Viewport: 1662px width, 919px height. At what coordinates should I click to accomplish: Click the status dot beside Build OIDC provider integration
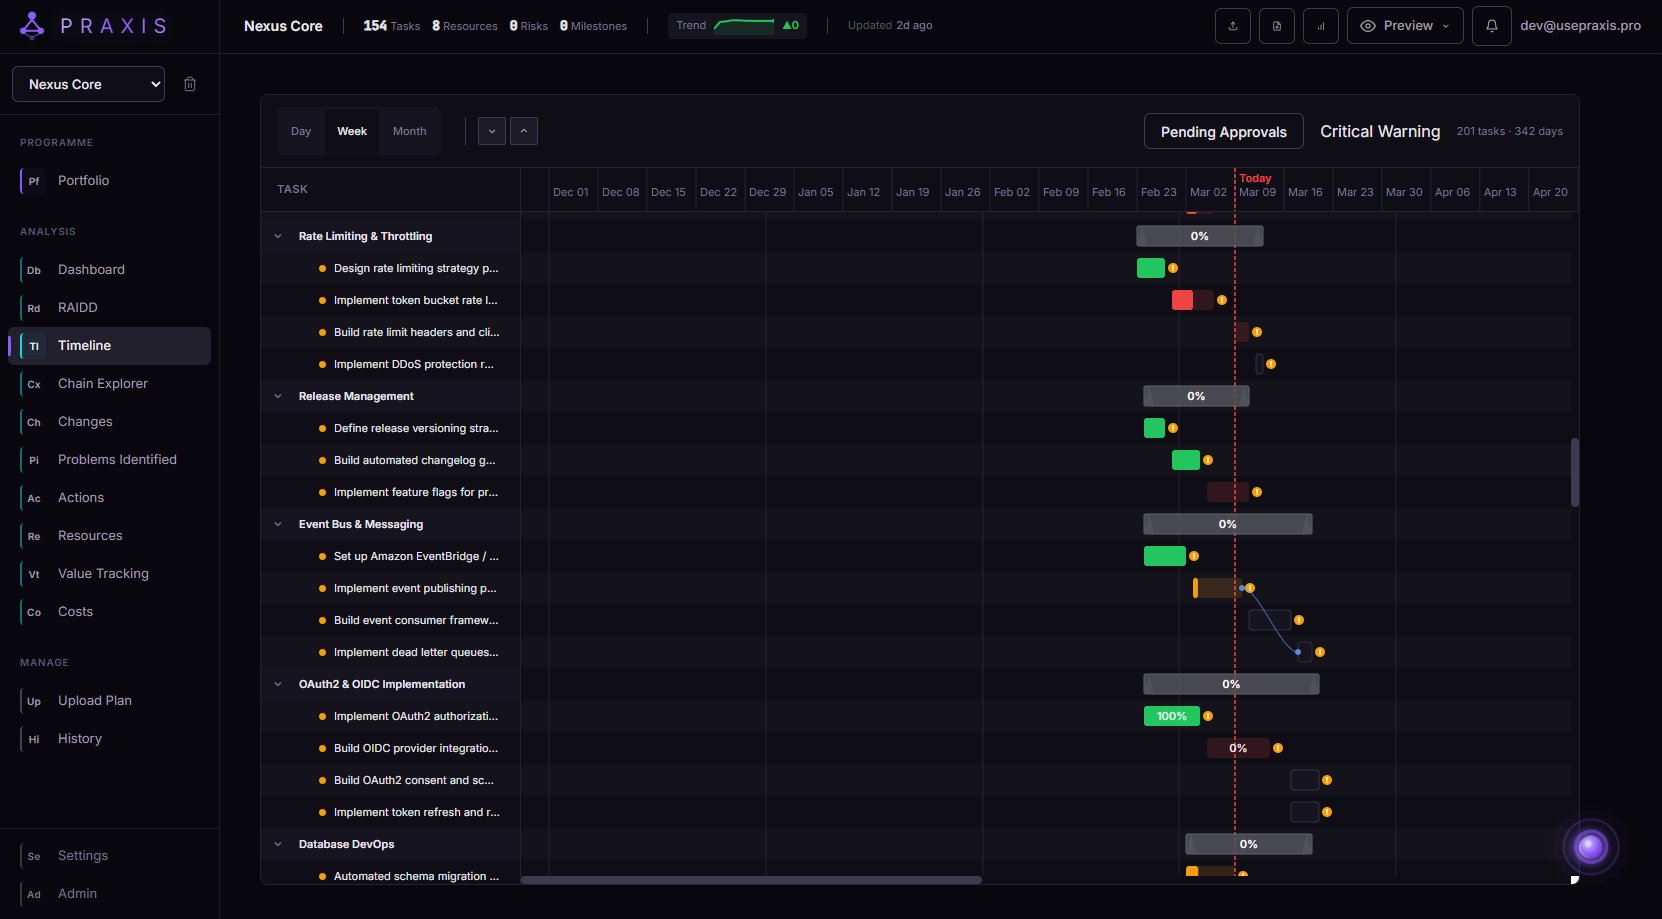(x=321, y=748)
